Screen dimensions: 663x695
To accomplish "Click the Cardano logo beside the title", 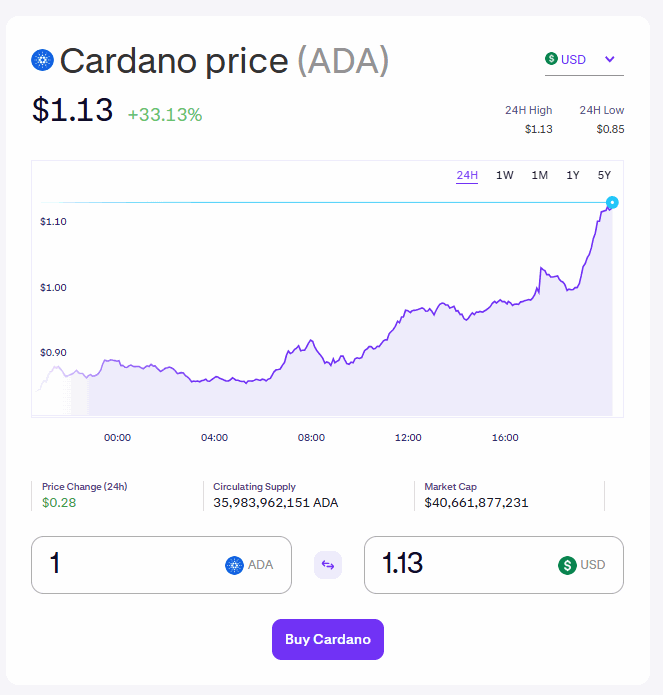I will tap(41, 60).
